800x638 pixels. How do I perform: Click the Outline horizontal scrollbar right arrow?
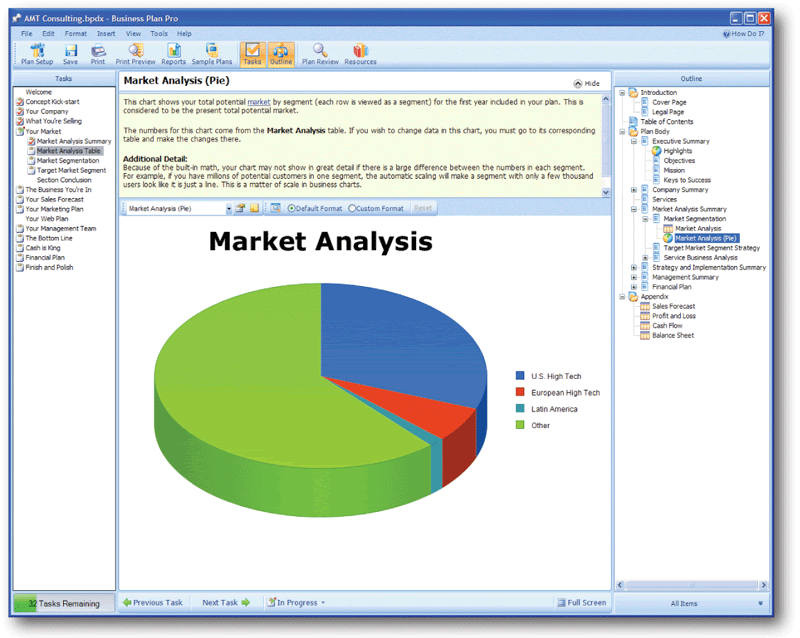click(x=763, y=585)
